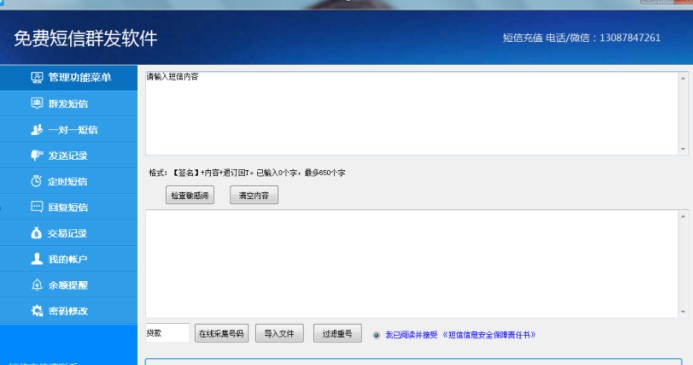Open the 发送记录 menu item

pyautogui.click(x=69, y=155)
